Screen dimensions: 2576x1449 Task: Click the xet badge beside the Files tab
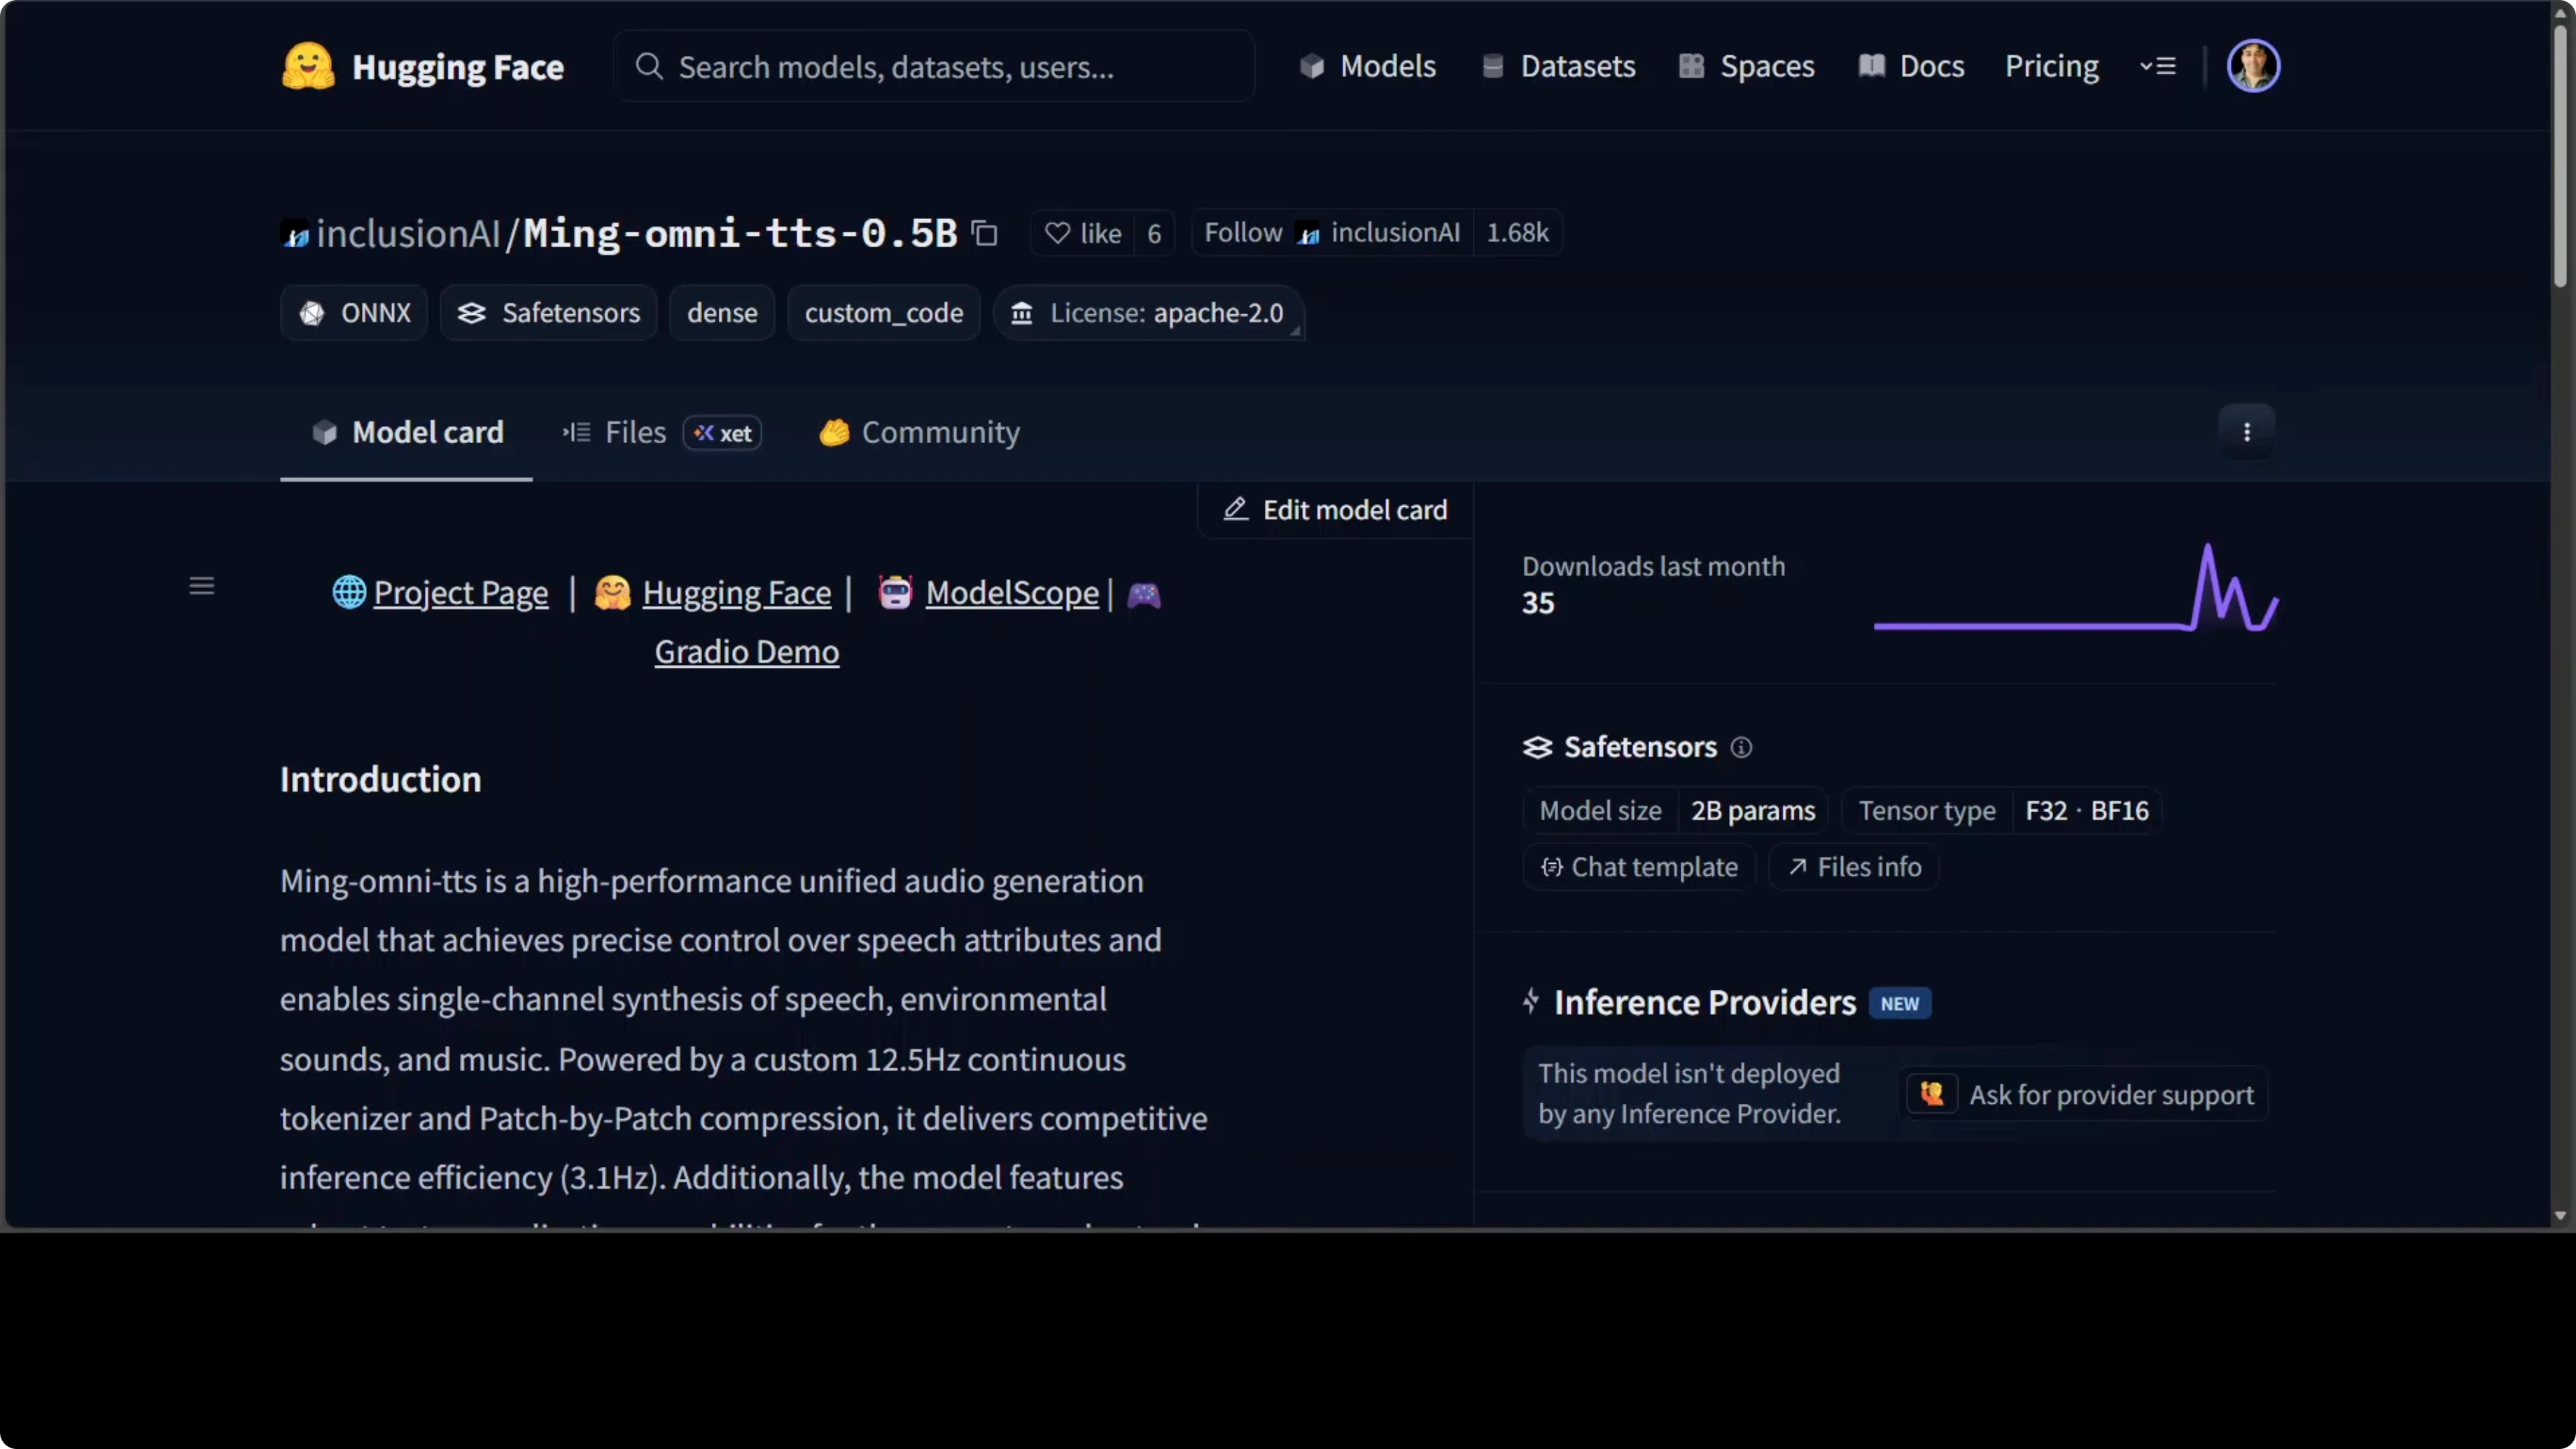point(721,432)
